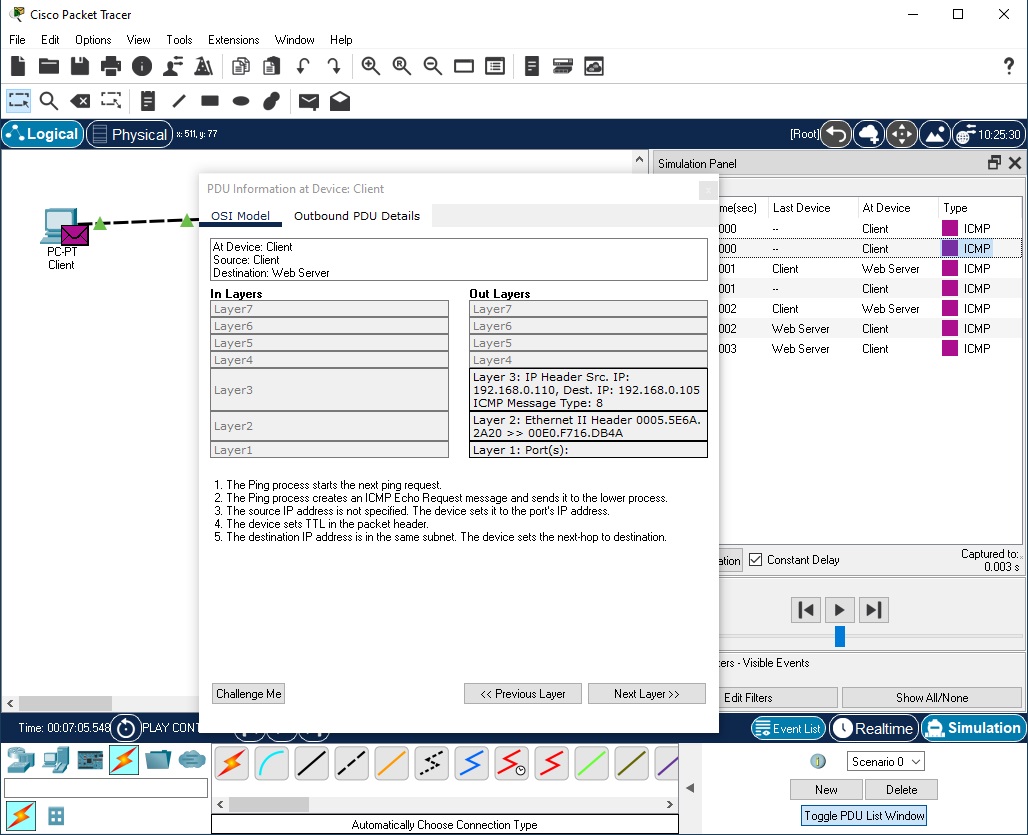The width and height of the screenshot is (1028, 835).
Task: Select the OSI Model tab
Action: [240, 216]
